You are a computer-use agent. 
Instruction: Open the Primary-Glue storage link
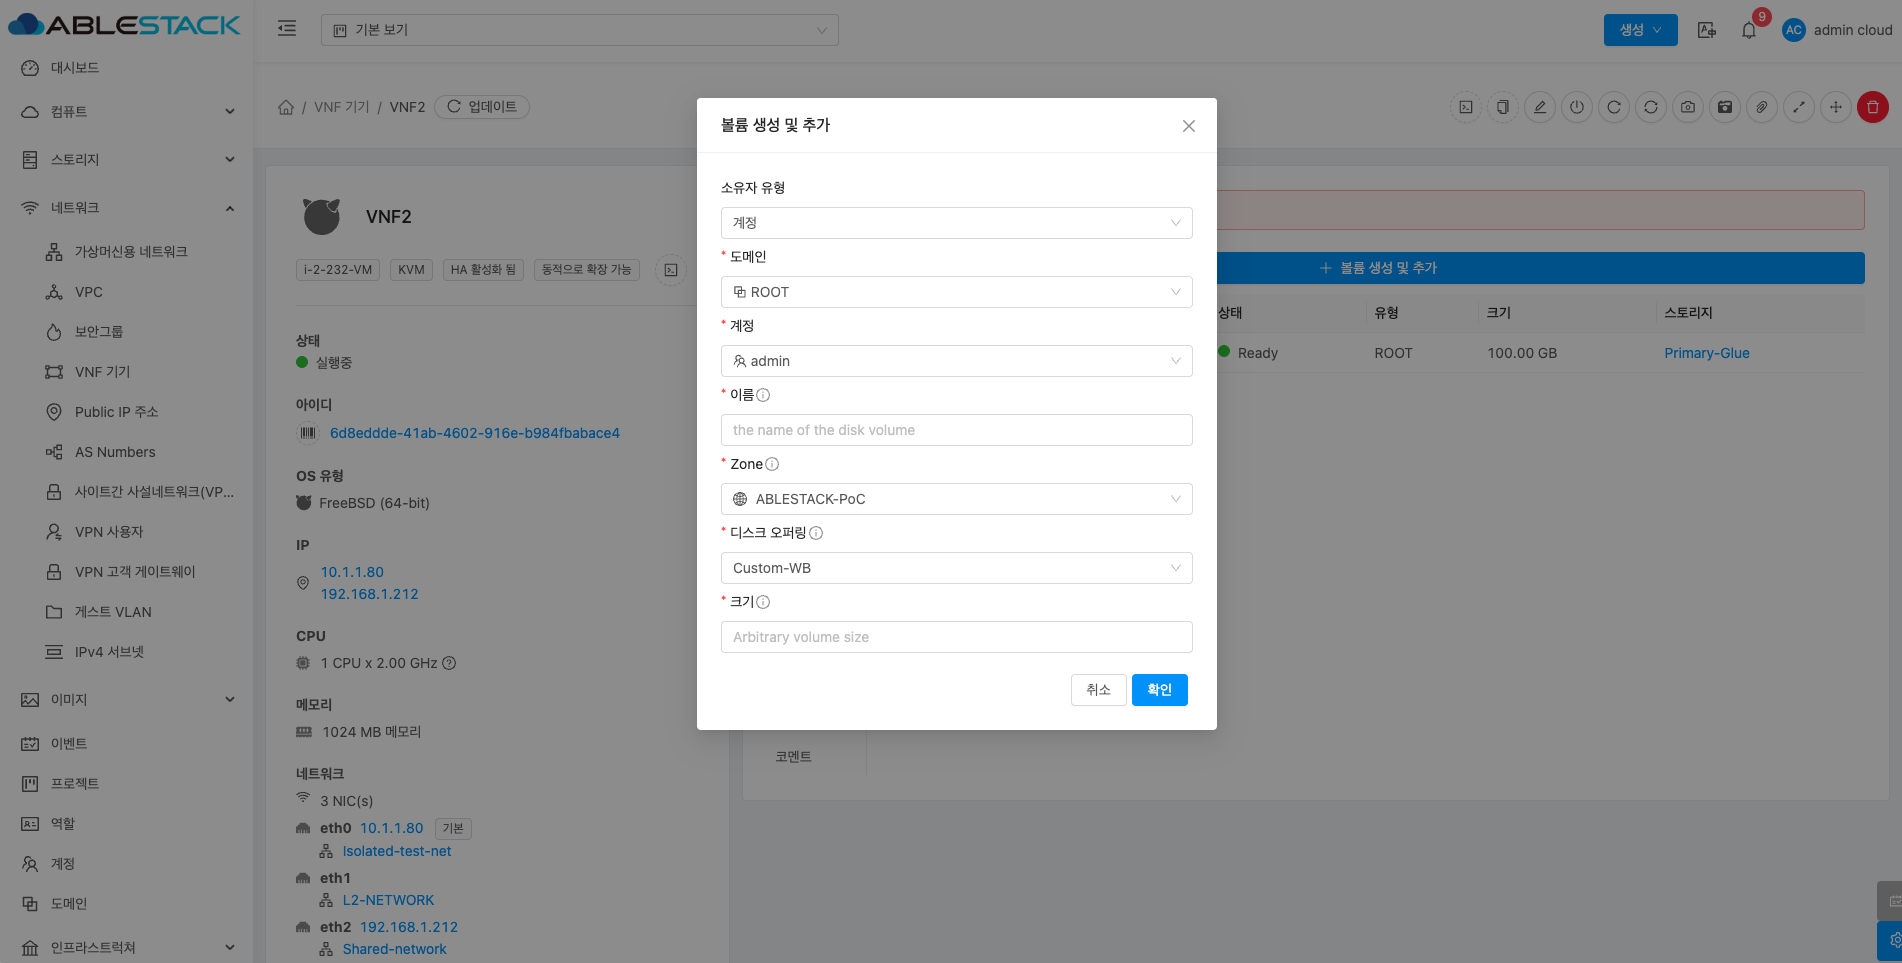click(x=1707, y=353)
